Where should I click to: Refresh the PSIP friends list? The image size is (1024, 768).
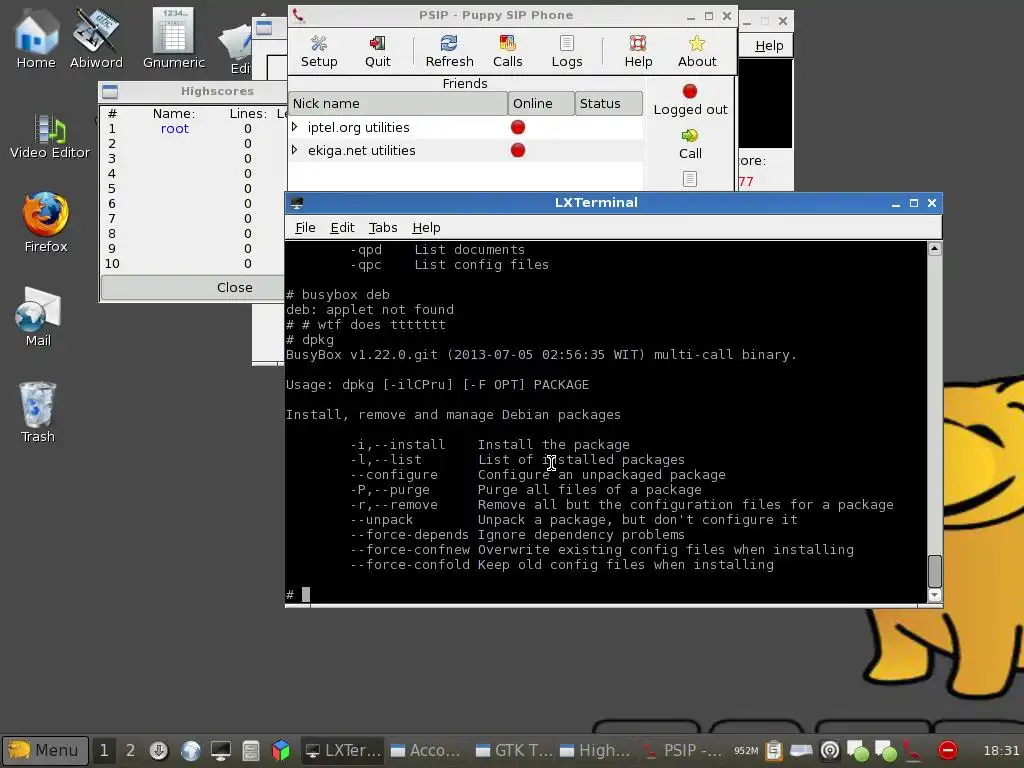click(x=449, y=51)
